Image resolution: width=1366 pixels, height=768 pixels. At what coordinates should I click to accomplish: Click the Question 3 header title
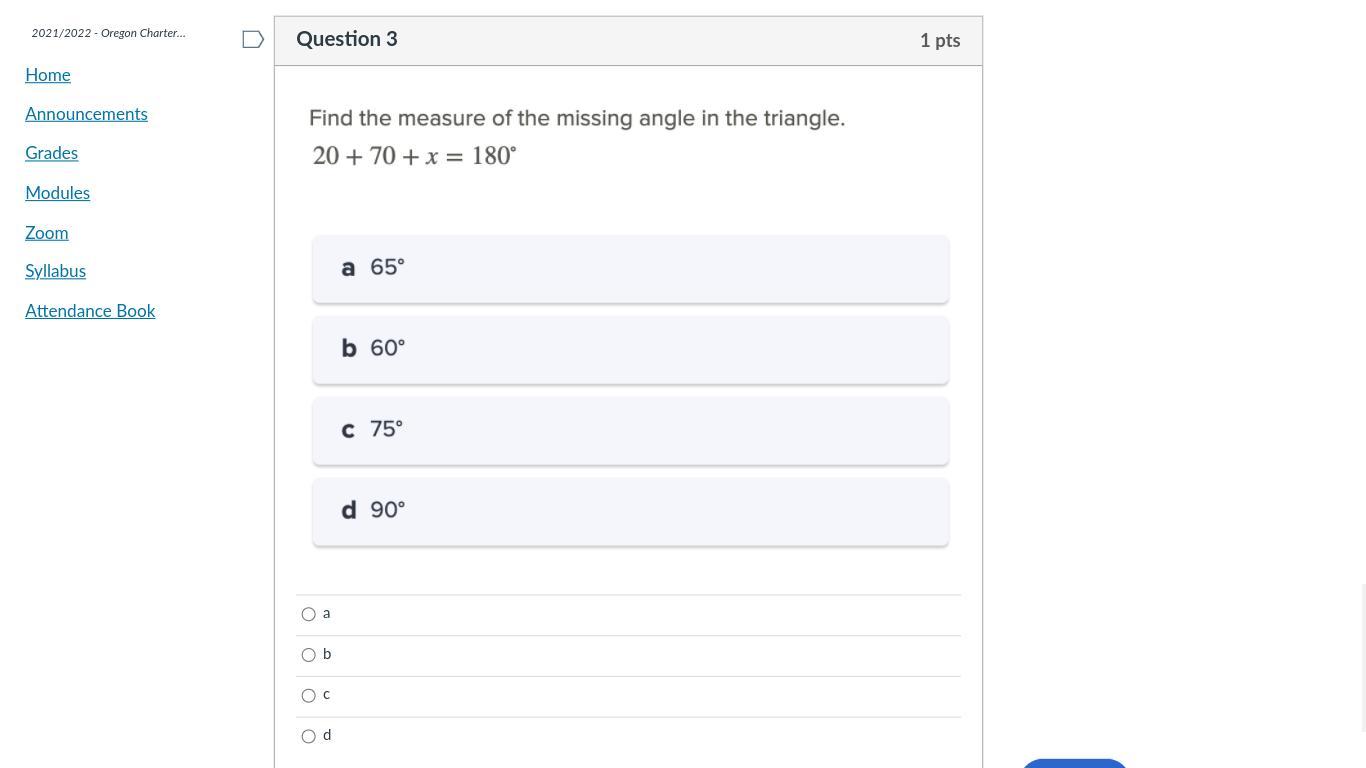pos(347,40)
